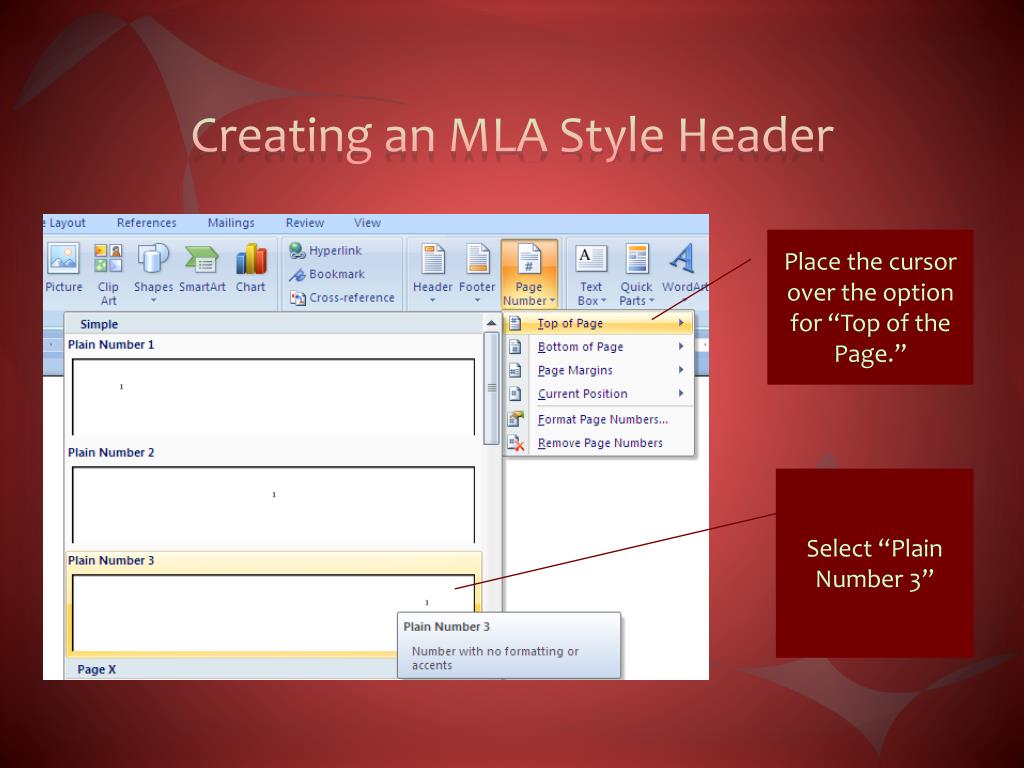This screenshot has width=1024, height=768.
Task: Expand the Page Margins submenu arrow
Action: coord(681,370)
